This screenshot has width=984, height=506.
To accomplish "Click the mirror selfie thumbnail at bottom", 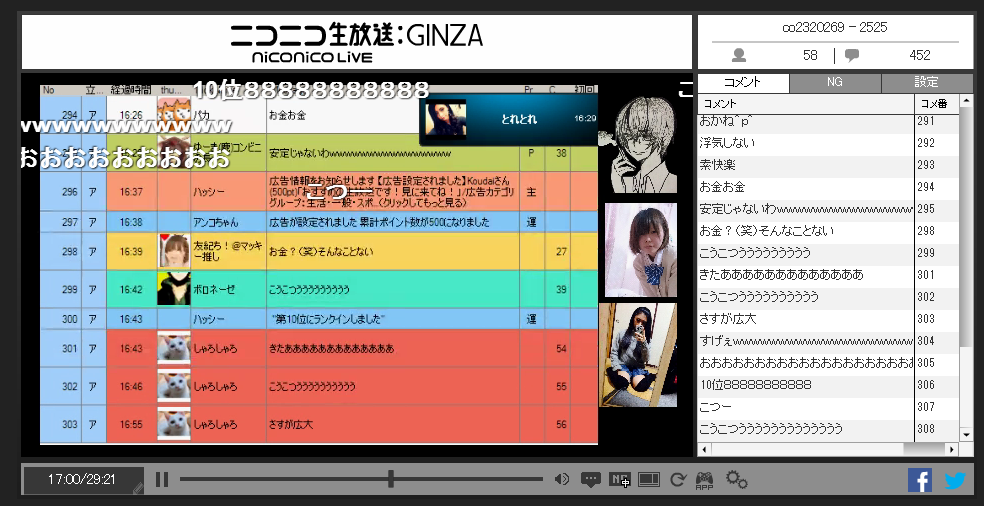I will [638, 355].
